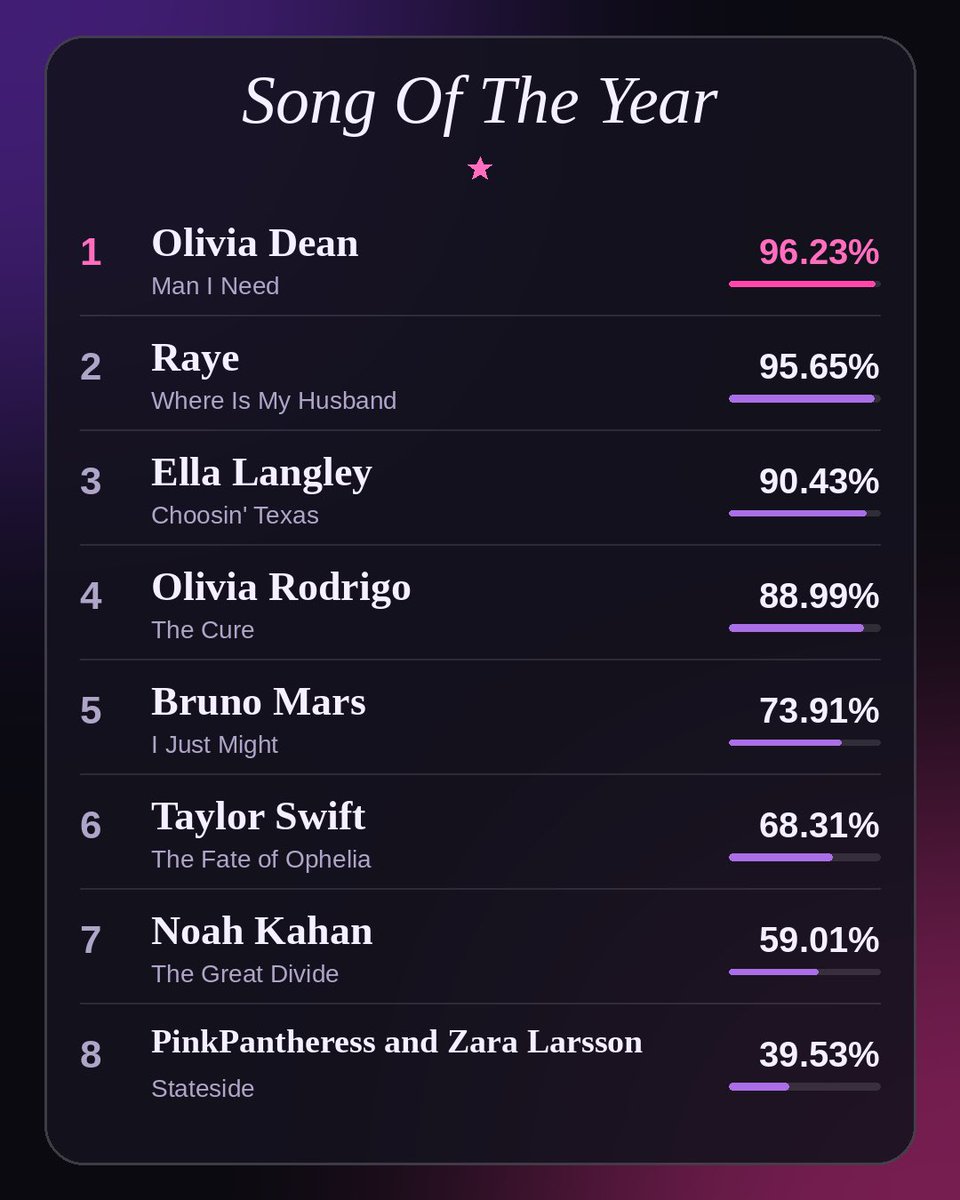Click the 39.53% progress bar
This screenshot has width=960, height=1200.
point(805,1087)
